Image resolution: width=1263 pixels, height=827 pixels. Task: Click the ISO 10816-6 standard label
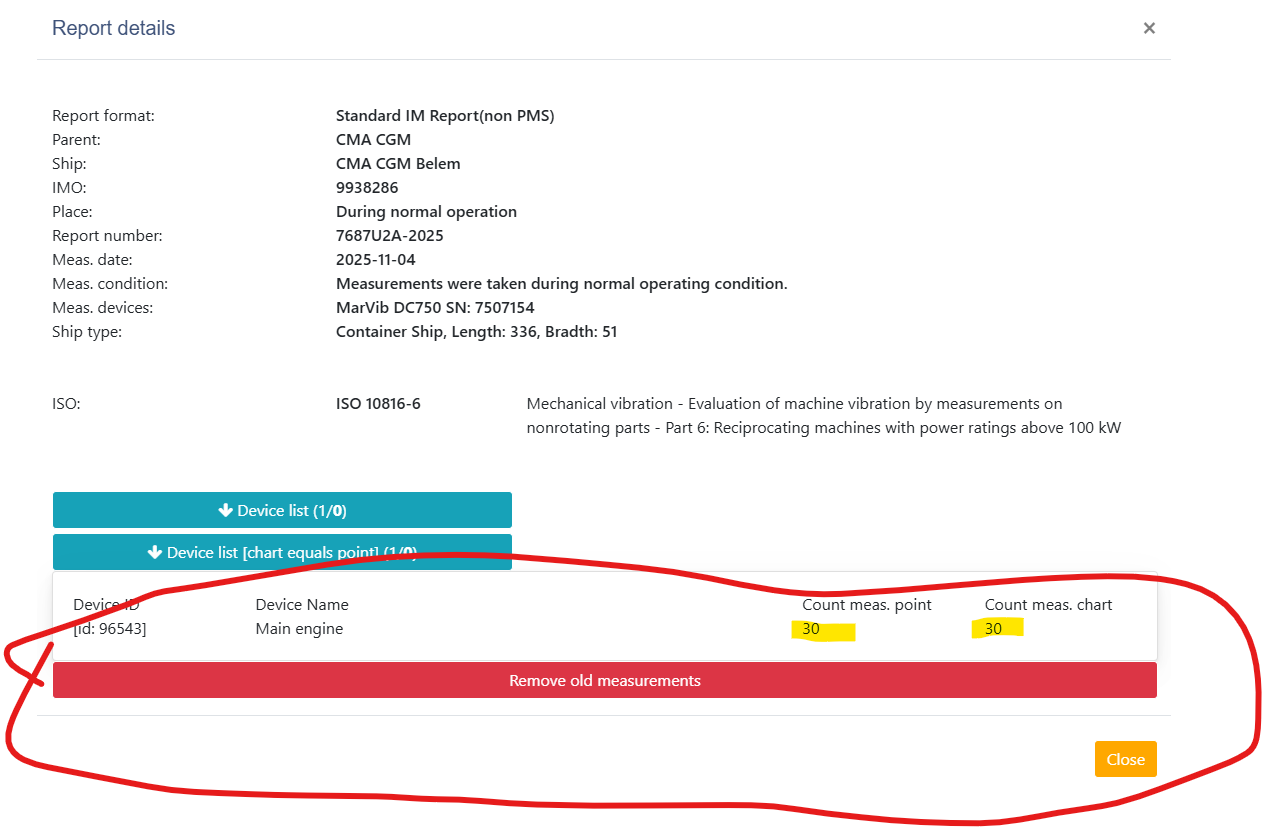[378, 404]
